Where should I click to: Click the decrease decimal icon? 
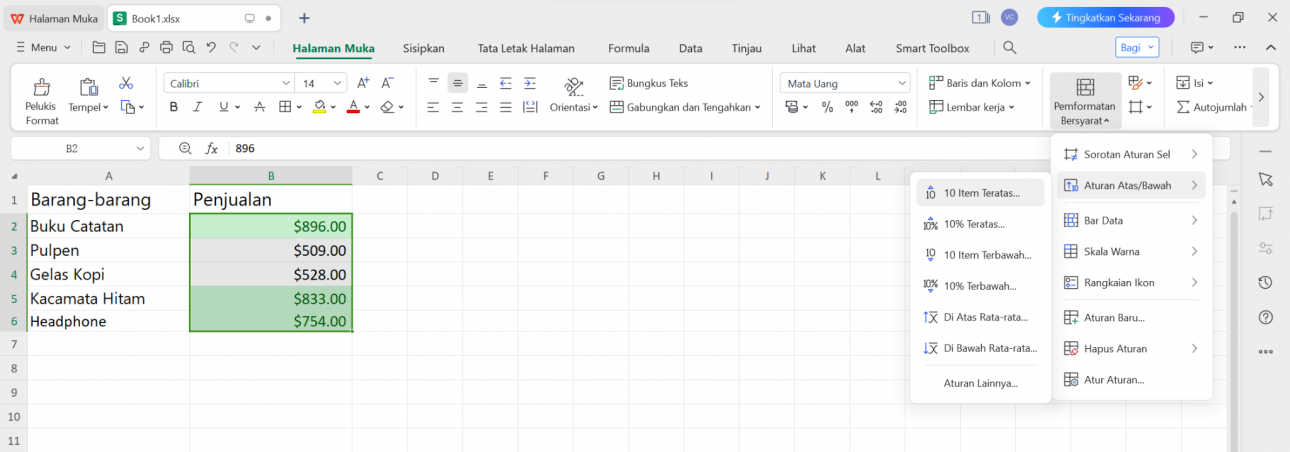[900, 107]
